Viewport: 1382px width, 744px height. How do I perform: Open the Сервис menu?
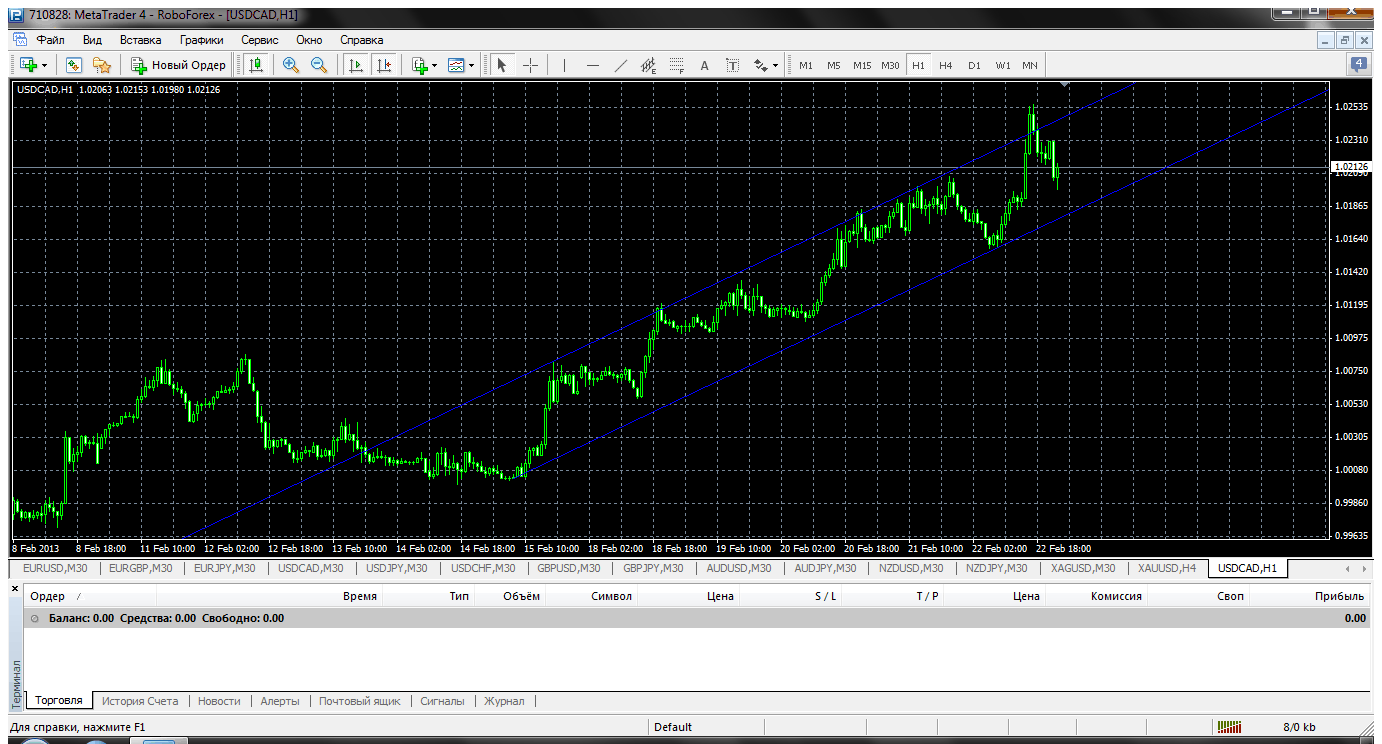pos(260,40)
